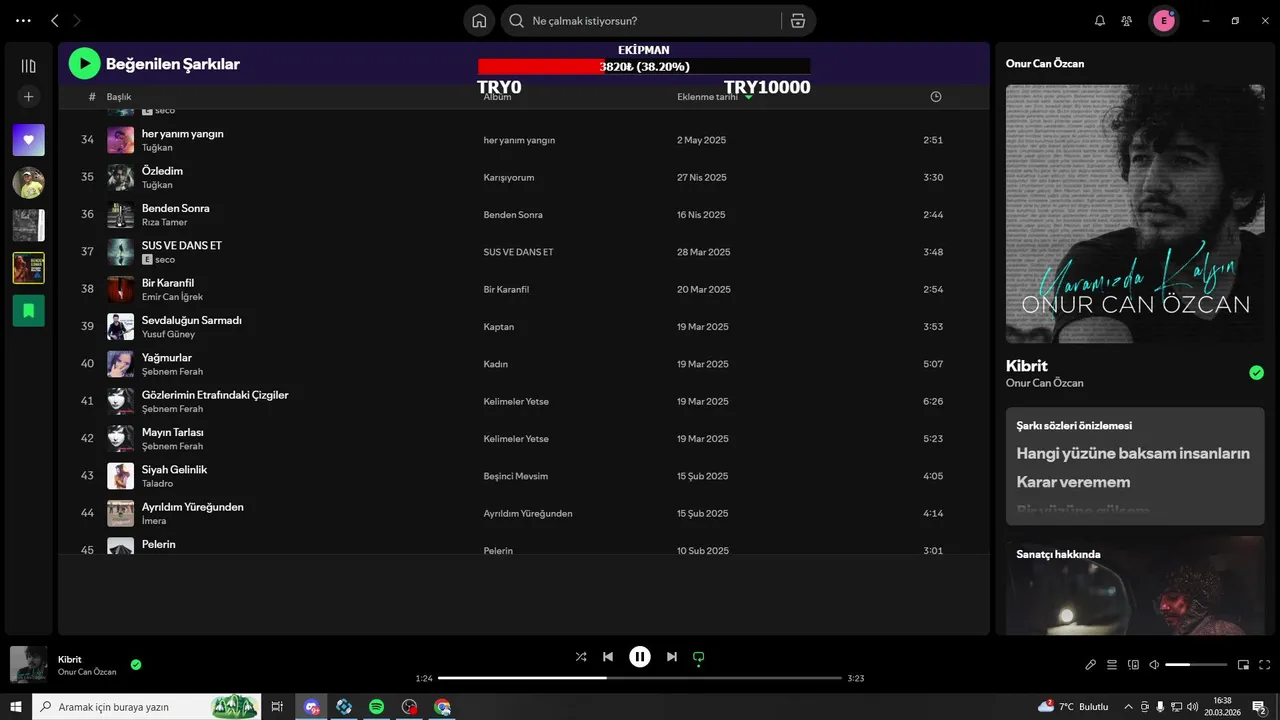Open Emir Can İğrek artist link
This screenshot has height=720, width=1280.
tap(172, 297)
